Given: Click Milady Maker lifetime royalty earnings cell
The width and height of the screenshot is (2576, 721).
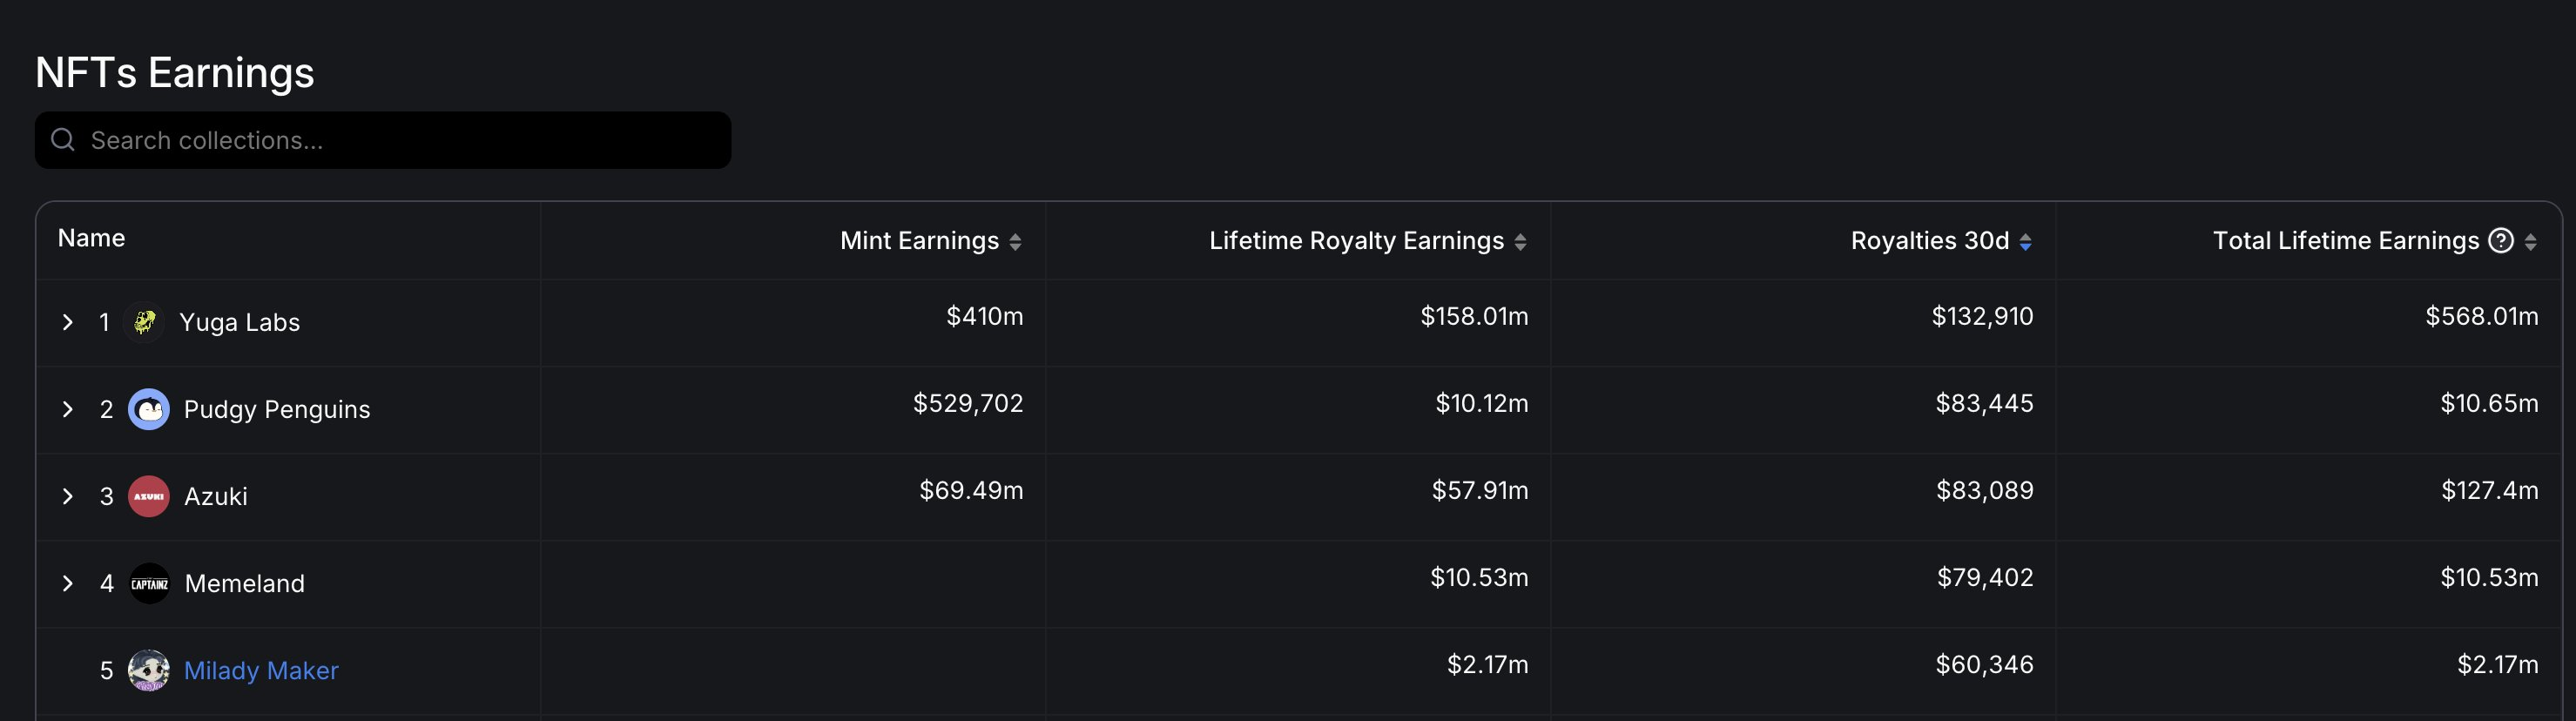Looking at the screenshot, I should [x=1487, y=664].
